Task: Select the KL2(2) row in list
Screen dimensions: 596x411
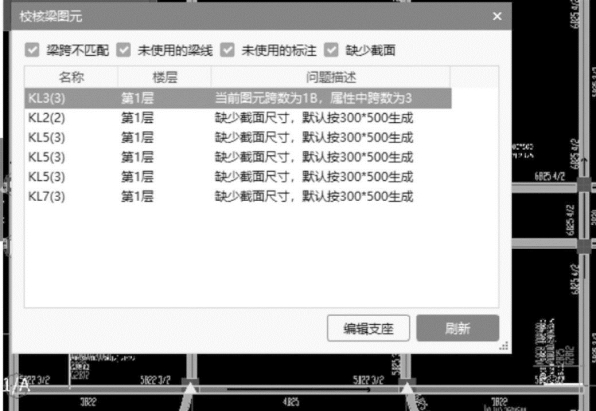Action: click(x=238, y=118)
